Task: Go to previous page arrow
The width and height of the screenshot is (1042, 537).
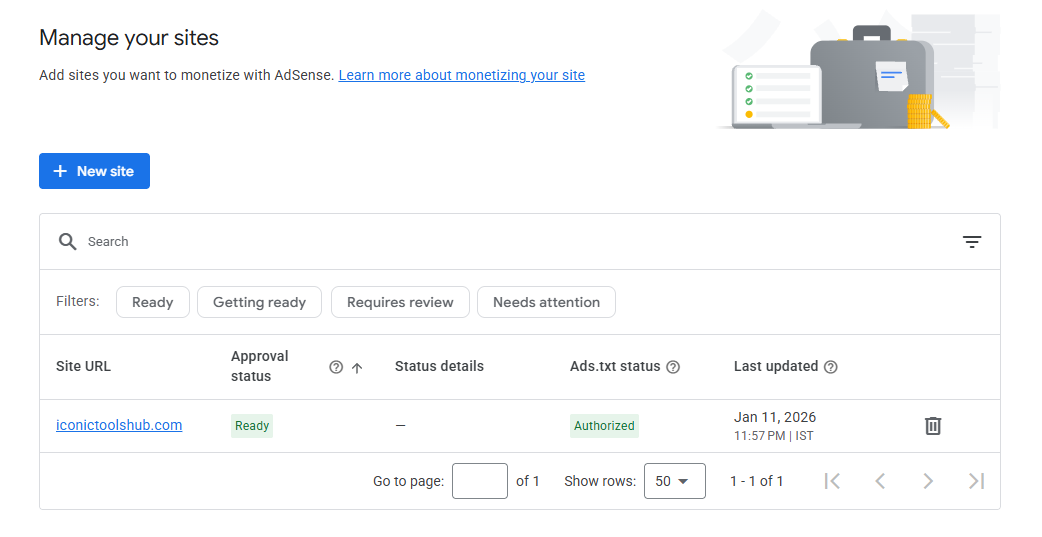Action: pyautogui.click(x=880, y=481)
